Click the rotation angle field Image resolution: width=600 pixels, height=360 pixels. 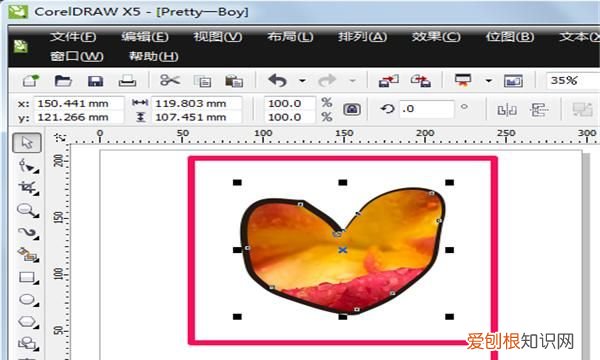(427, 109)
